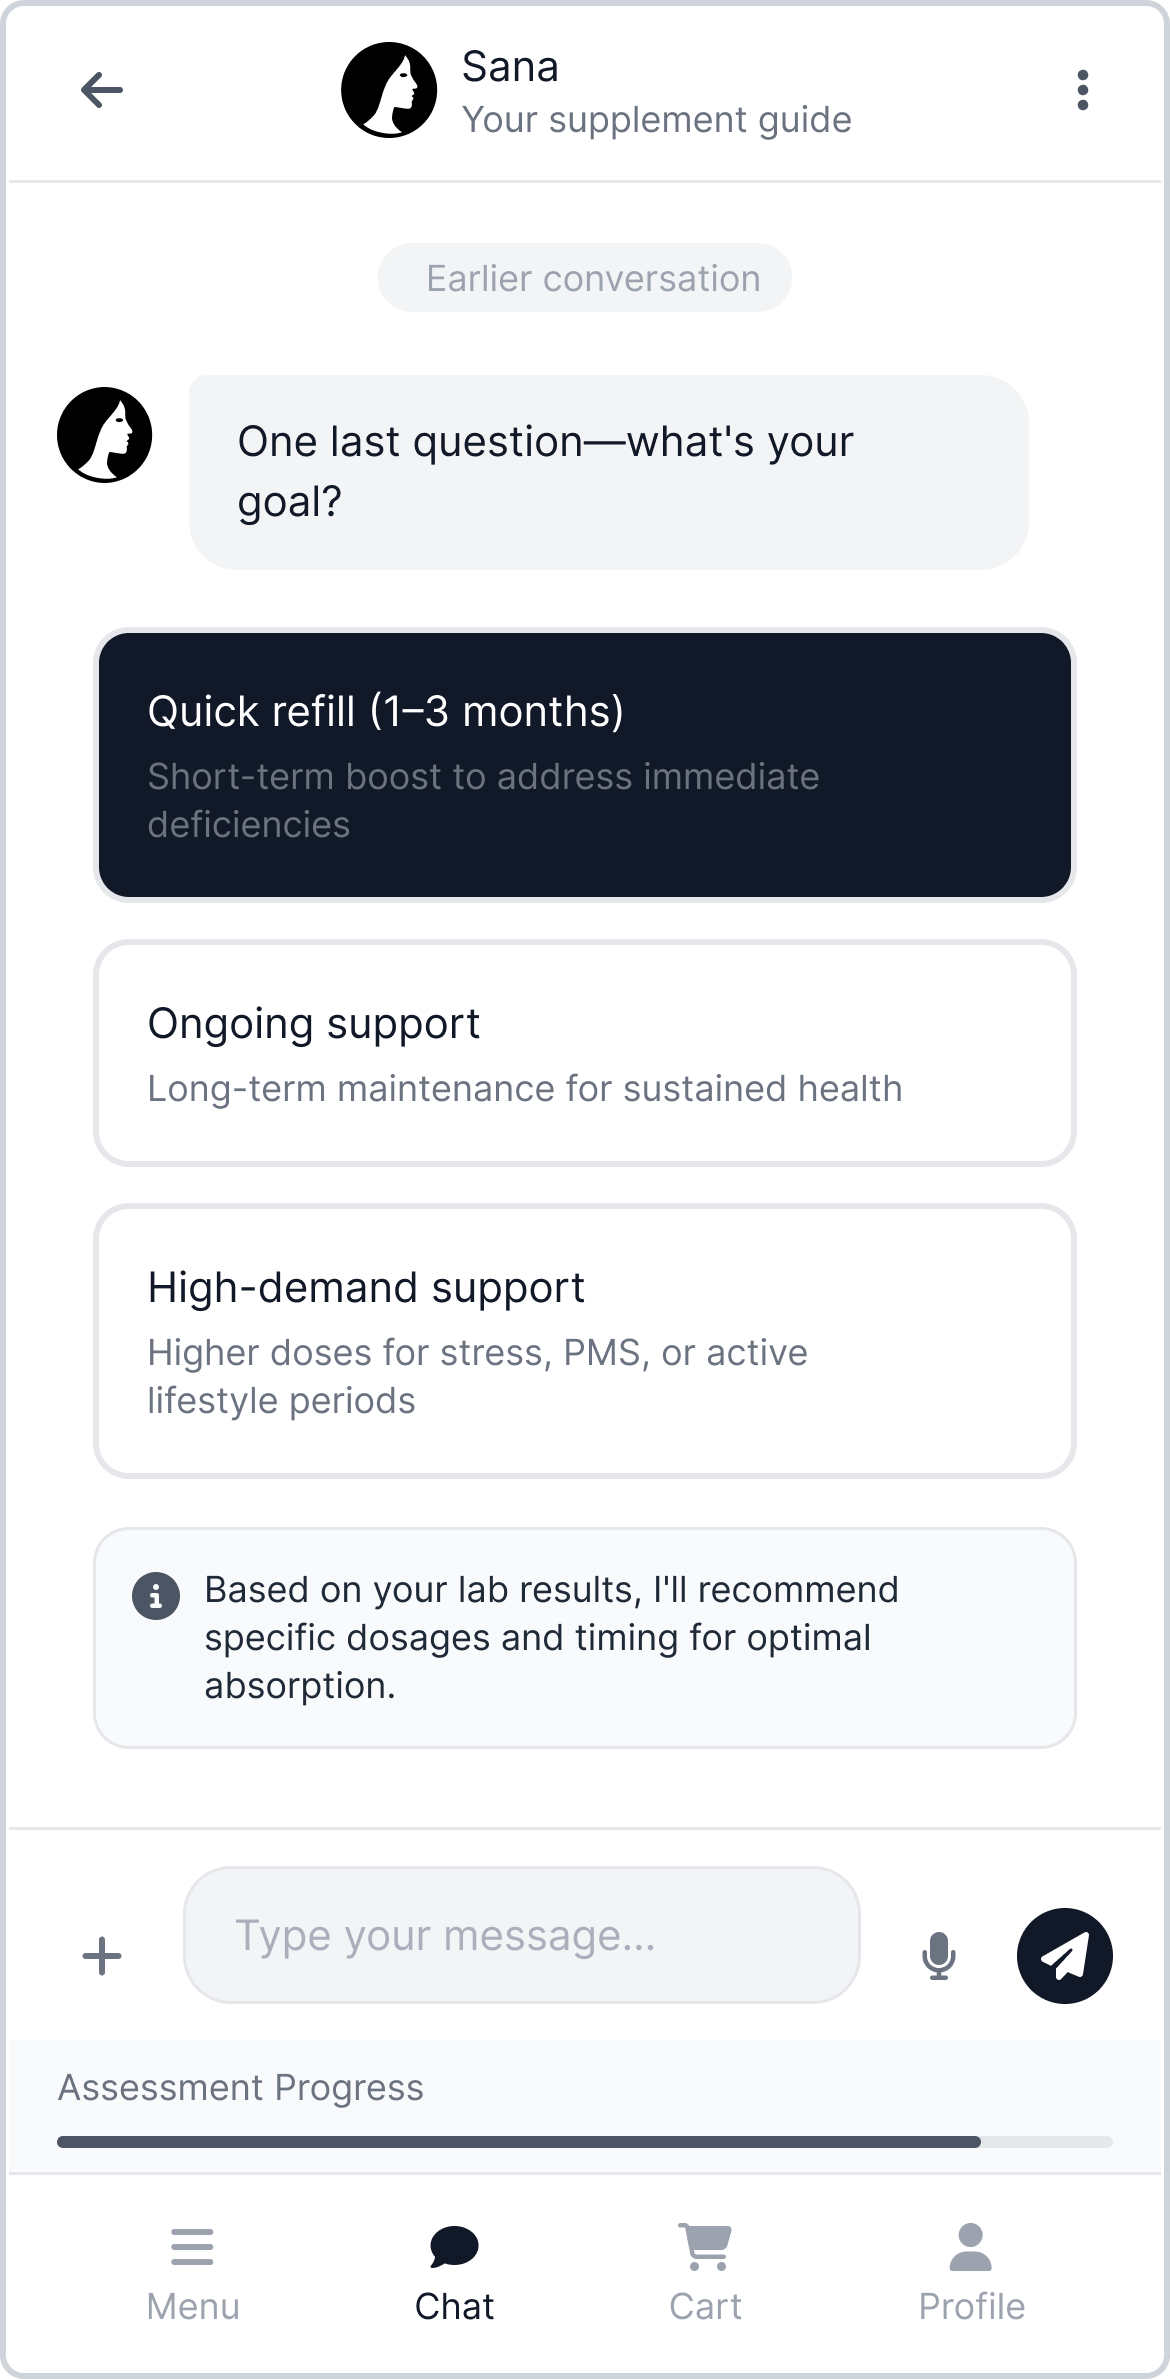Pick the High-demand support option
This screenshot has height=2379, width=1170.
[x=585, y=1341]
